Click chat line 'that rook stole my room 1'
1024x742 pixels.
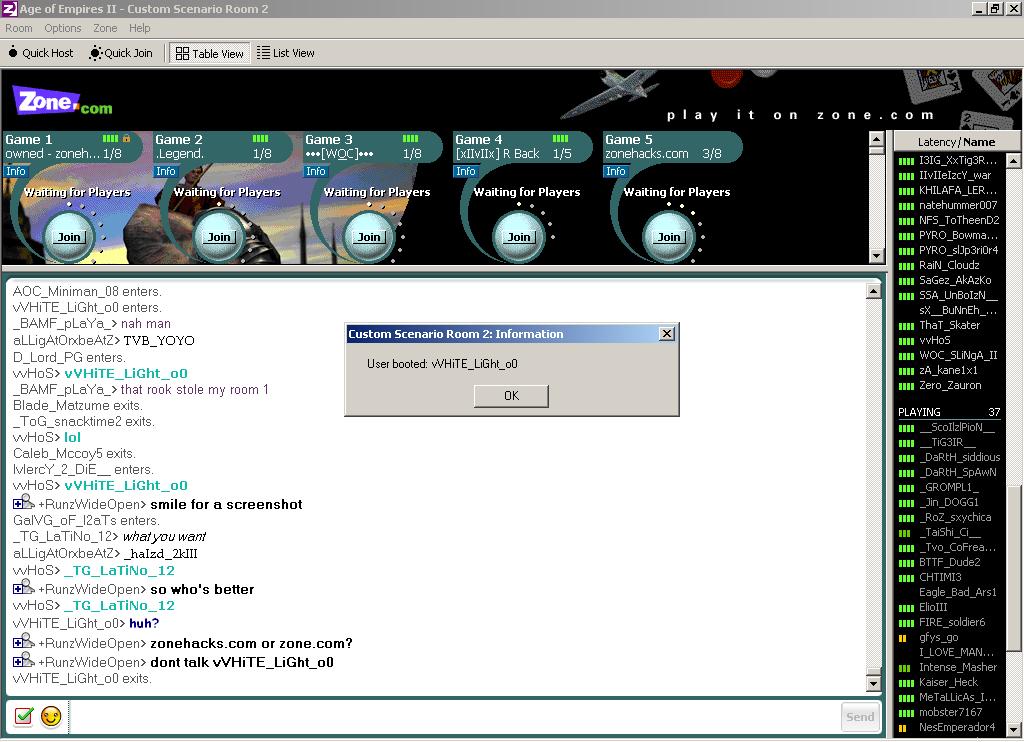[x=195, y=390]
